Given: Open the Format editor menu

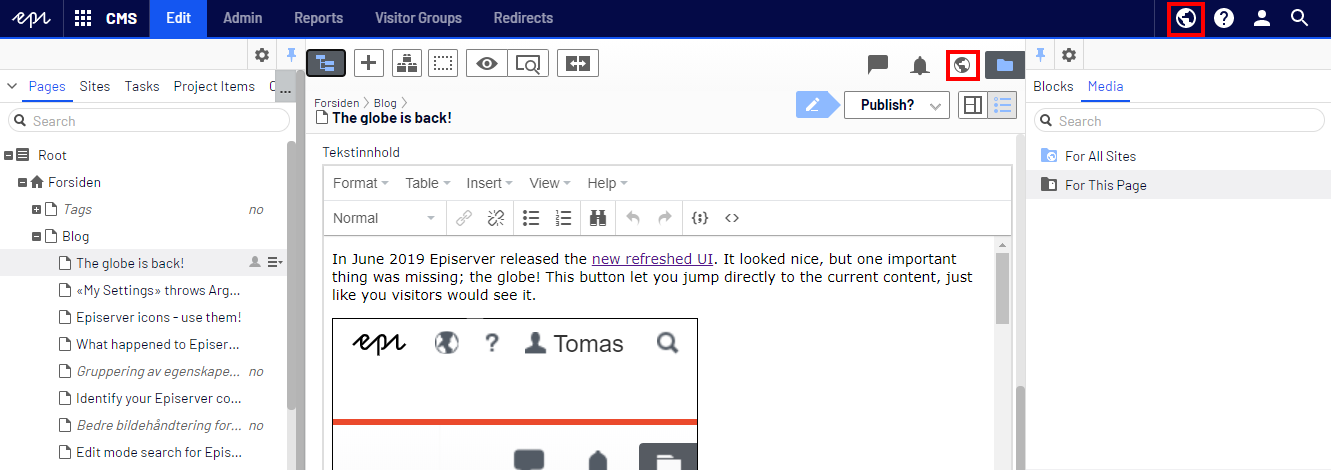Looking at the screenshot, I should [361, 183].
